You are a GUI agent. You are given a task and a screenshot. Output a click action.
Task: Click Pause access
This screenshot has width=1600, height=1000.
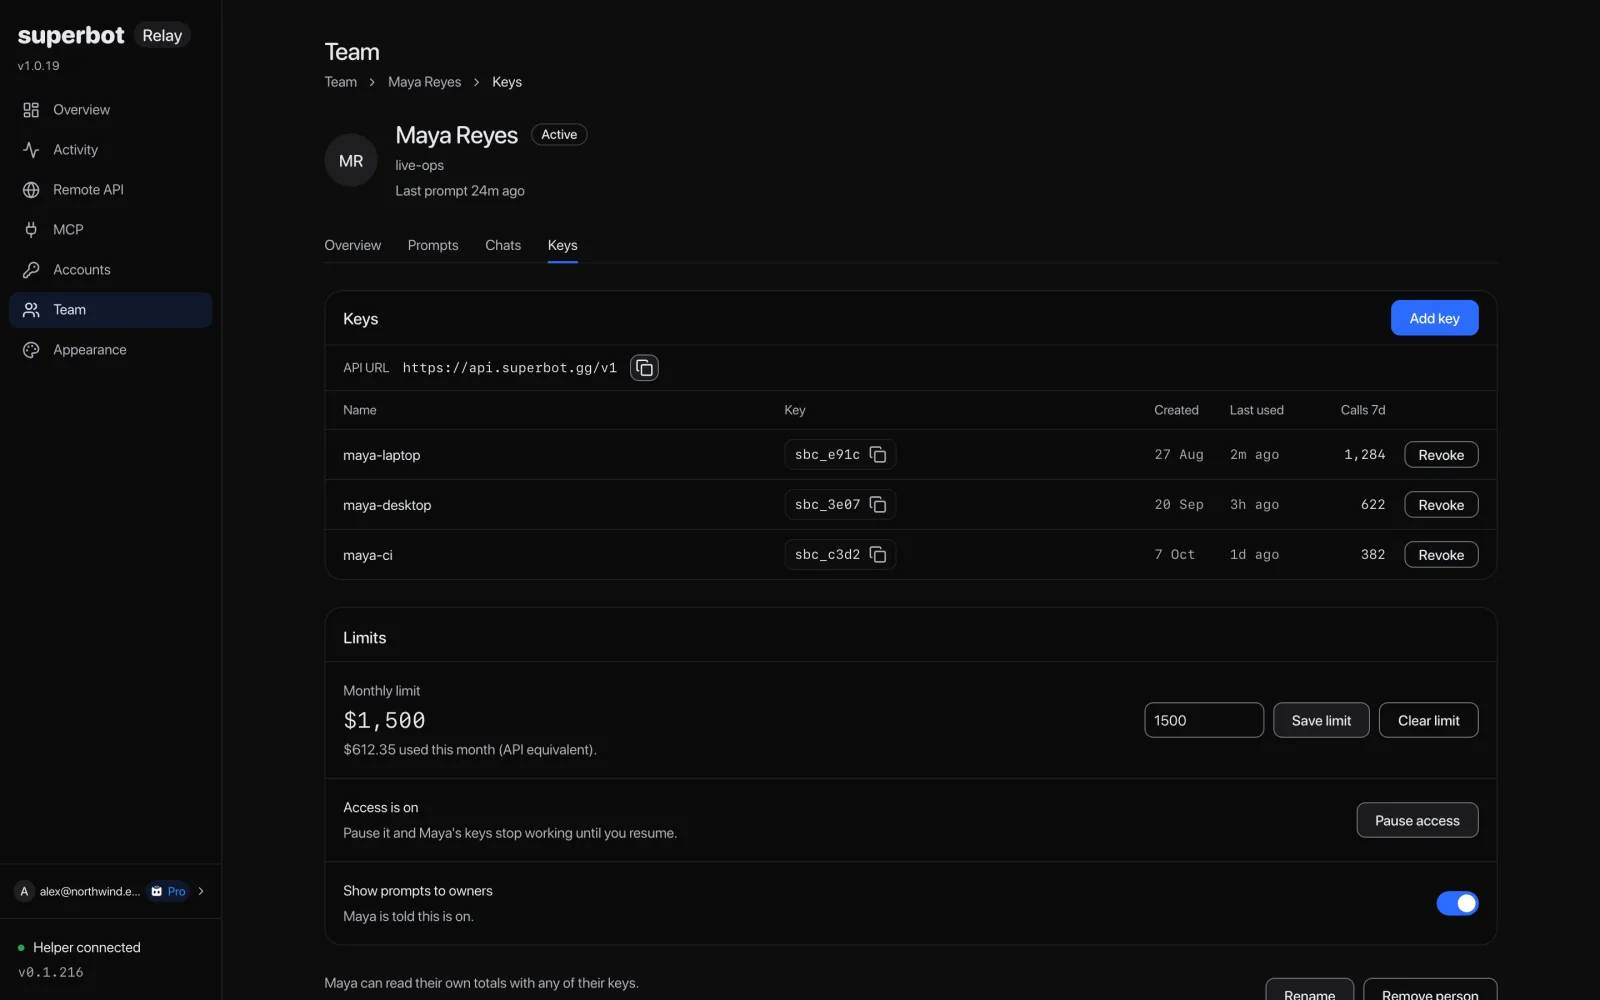pyautogui.click(x=1417, y=820)
